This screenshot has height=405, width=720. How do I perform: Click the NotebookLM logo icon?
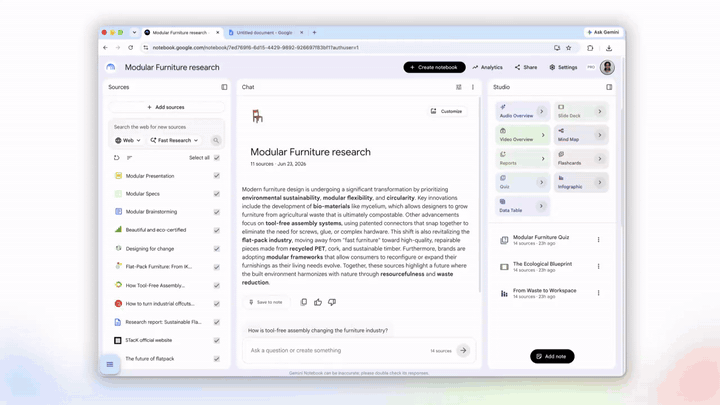(111, 68)
